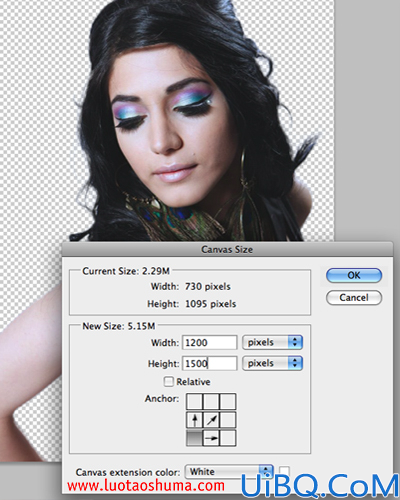400x500 pixels.
Task: Expand the Canvas extension color dropdown
Action: click(229, 472)
